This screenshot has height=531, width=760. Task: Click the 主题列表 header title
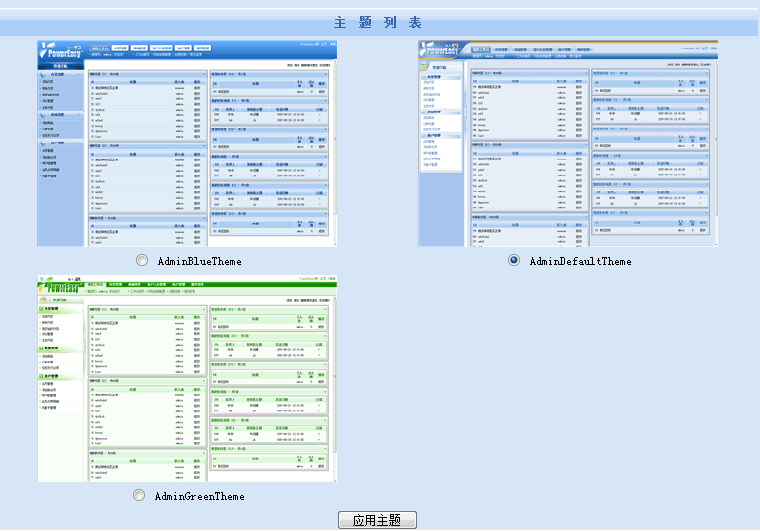[378, 22]
